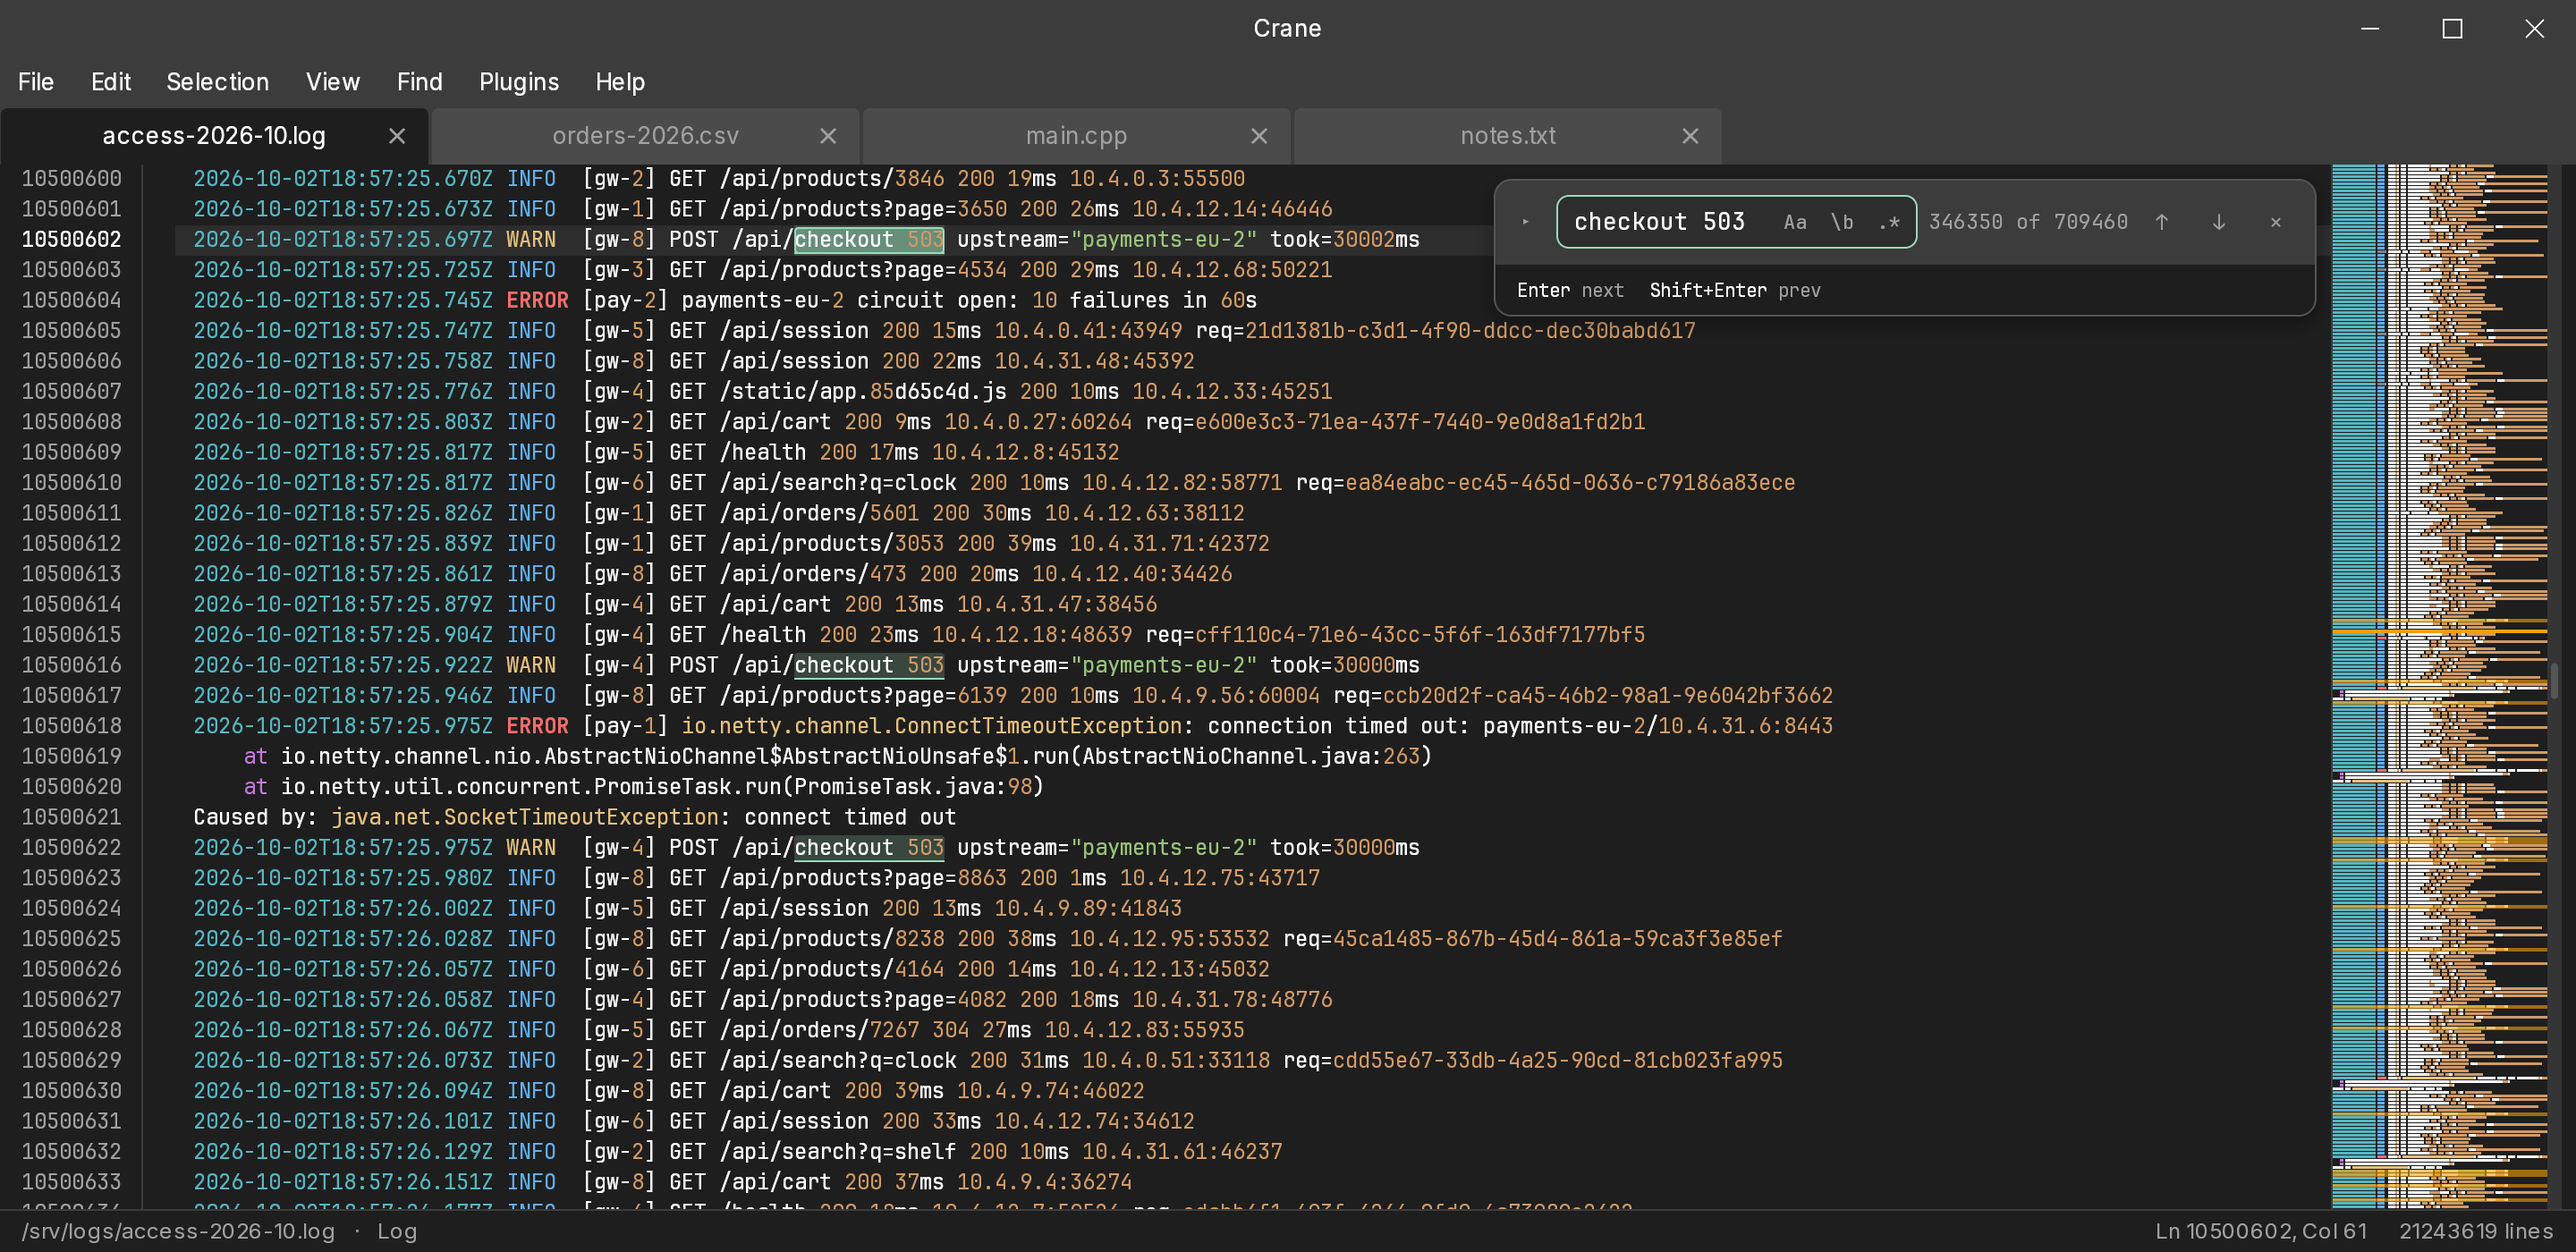Open the Selection menu

218,82
